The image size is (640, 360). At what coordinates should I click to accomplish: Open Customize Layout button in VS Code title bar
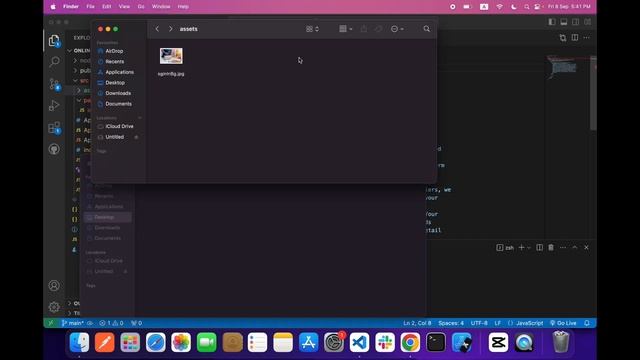pyautogui.click(x=587, y=22)
